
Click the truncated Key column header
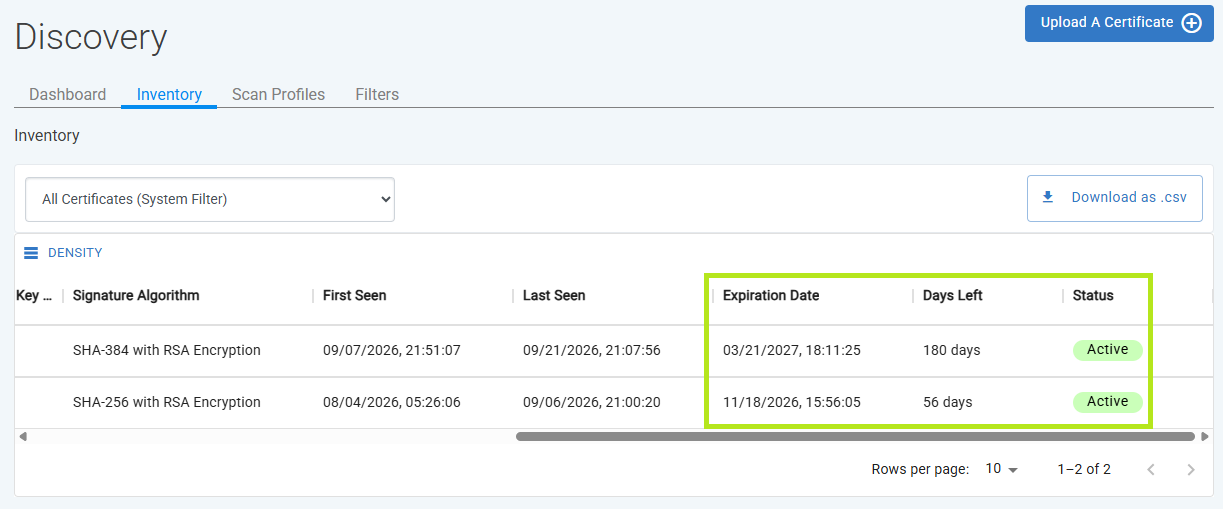tap(34, 296)
